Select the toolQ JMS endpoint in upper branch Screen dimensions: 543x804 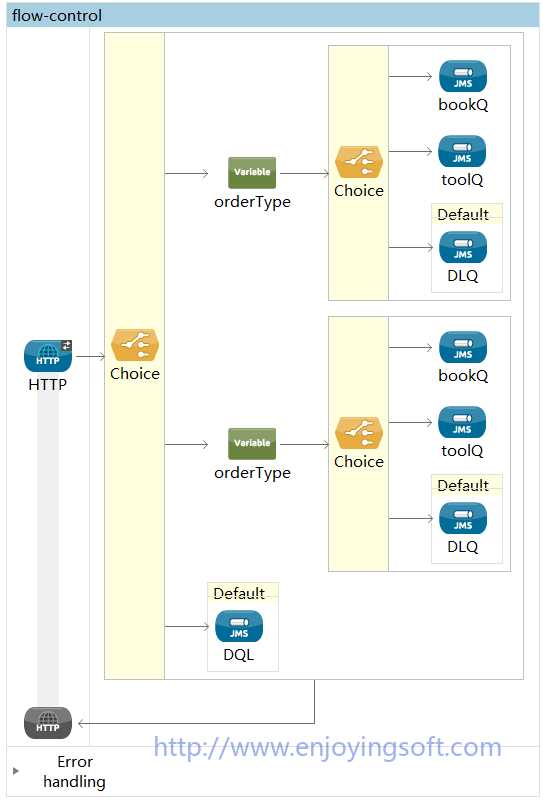click(462, 151)
